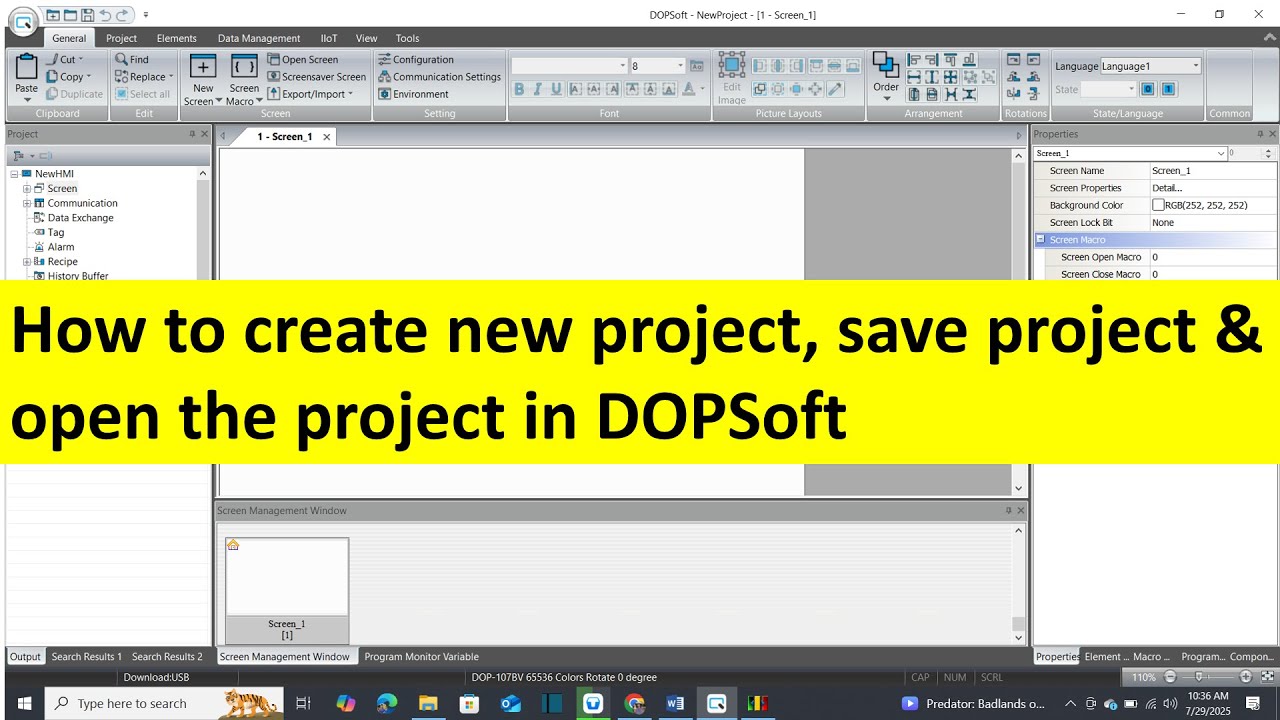Image resolution: width=1280 pixels, height=720 pixels.
Task: Switch to Program Monitor Variable tab
Action: click(x=421, y=657)
